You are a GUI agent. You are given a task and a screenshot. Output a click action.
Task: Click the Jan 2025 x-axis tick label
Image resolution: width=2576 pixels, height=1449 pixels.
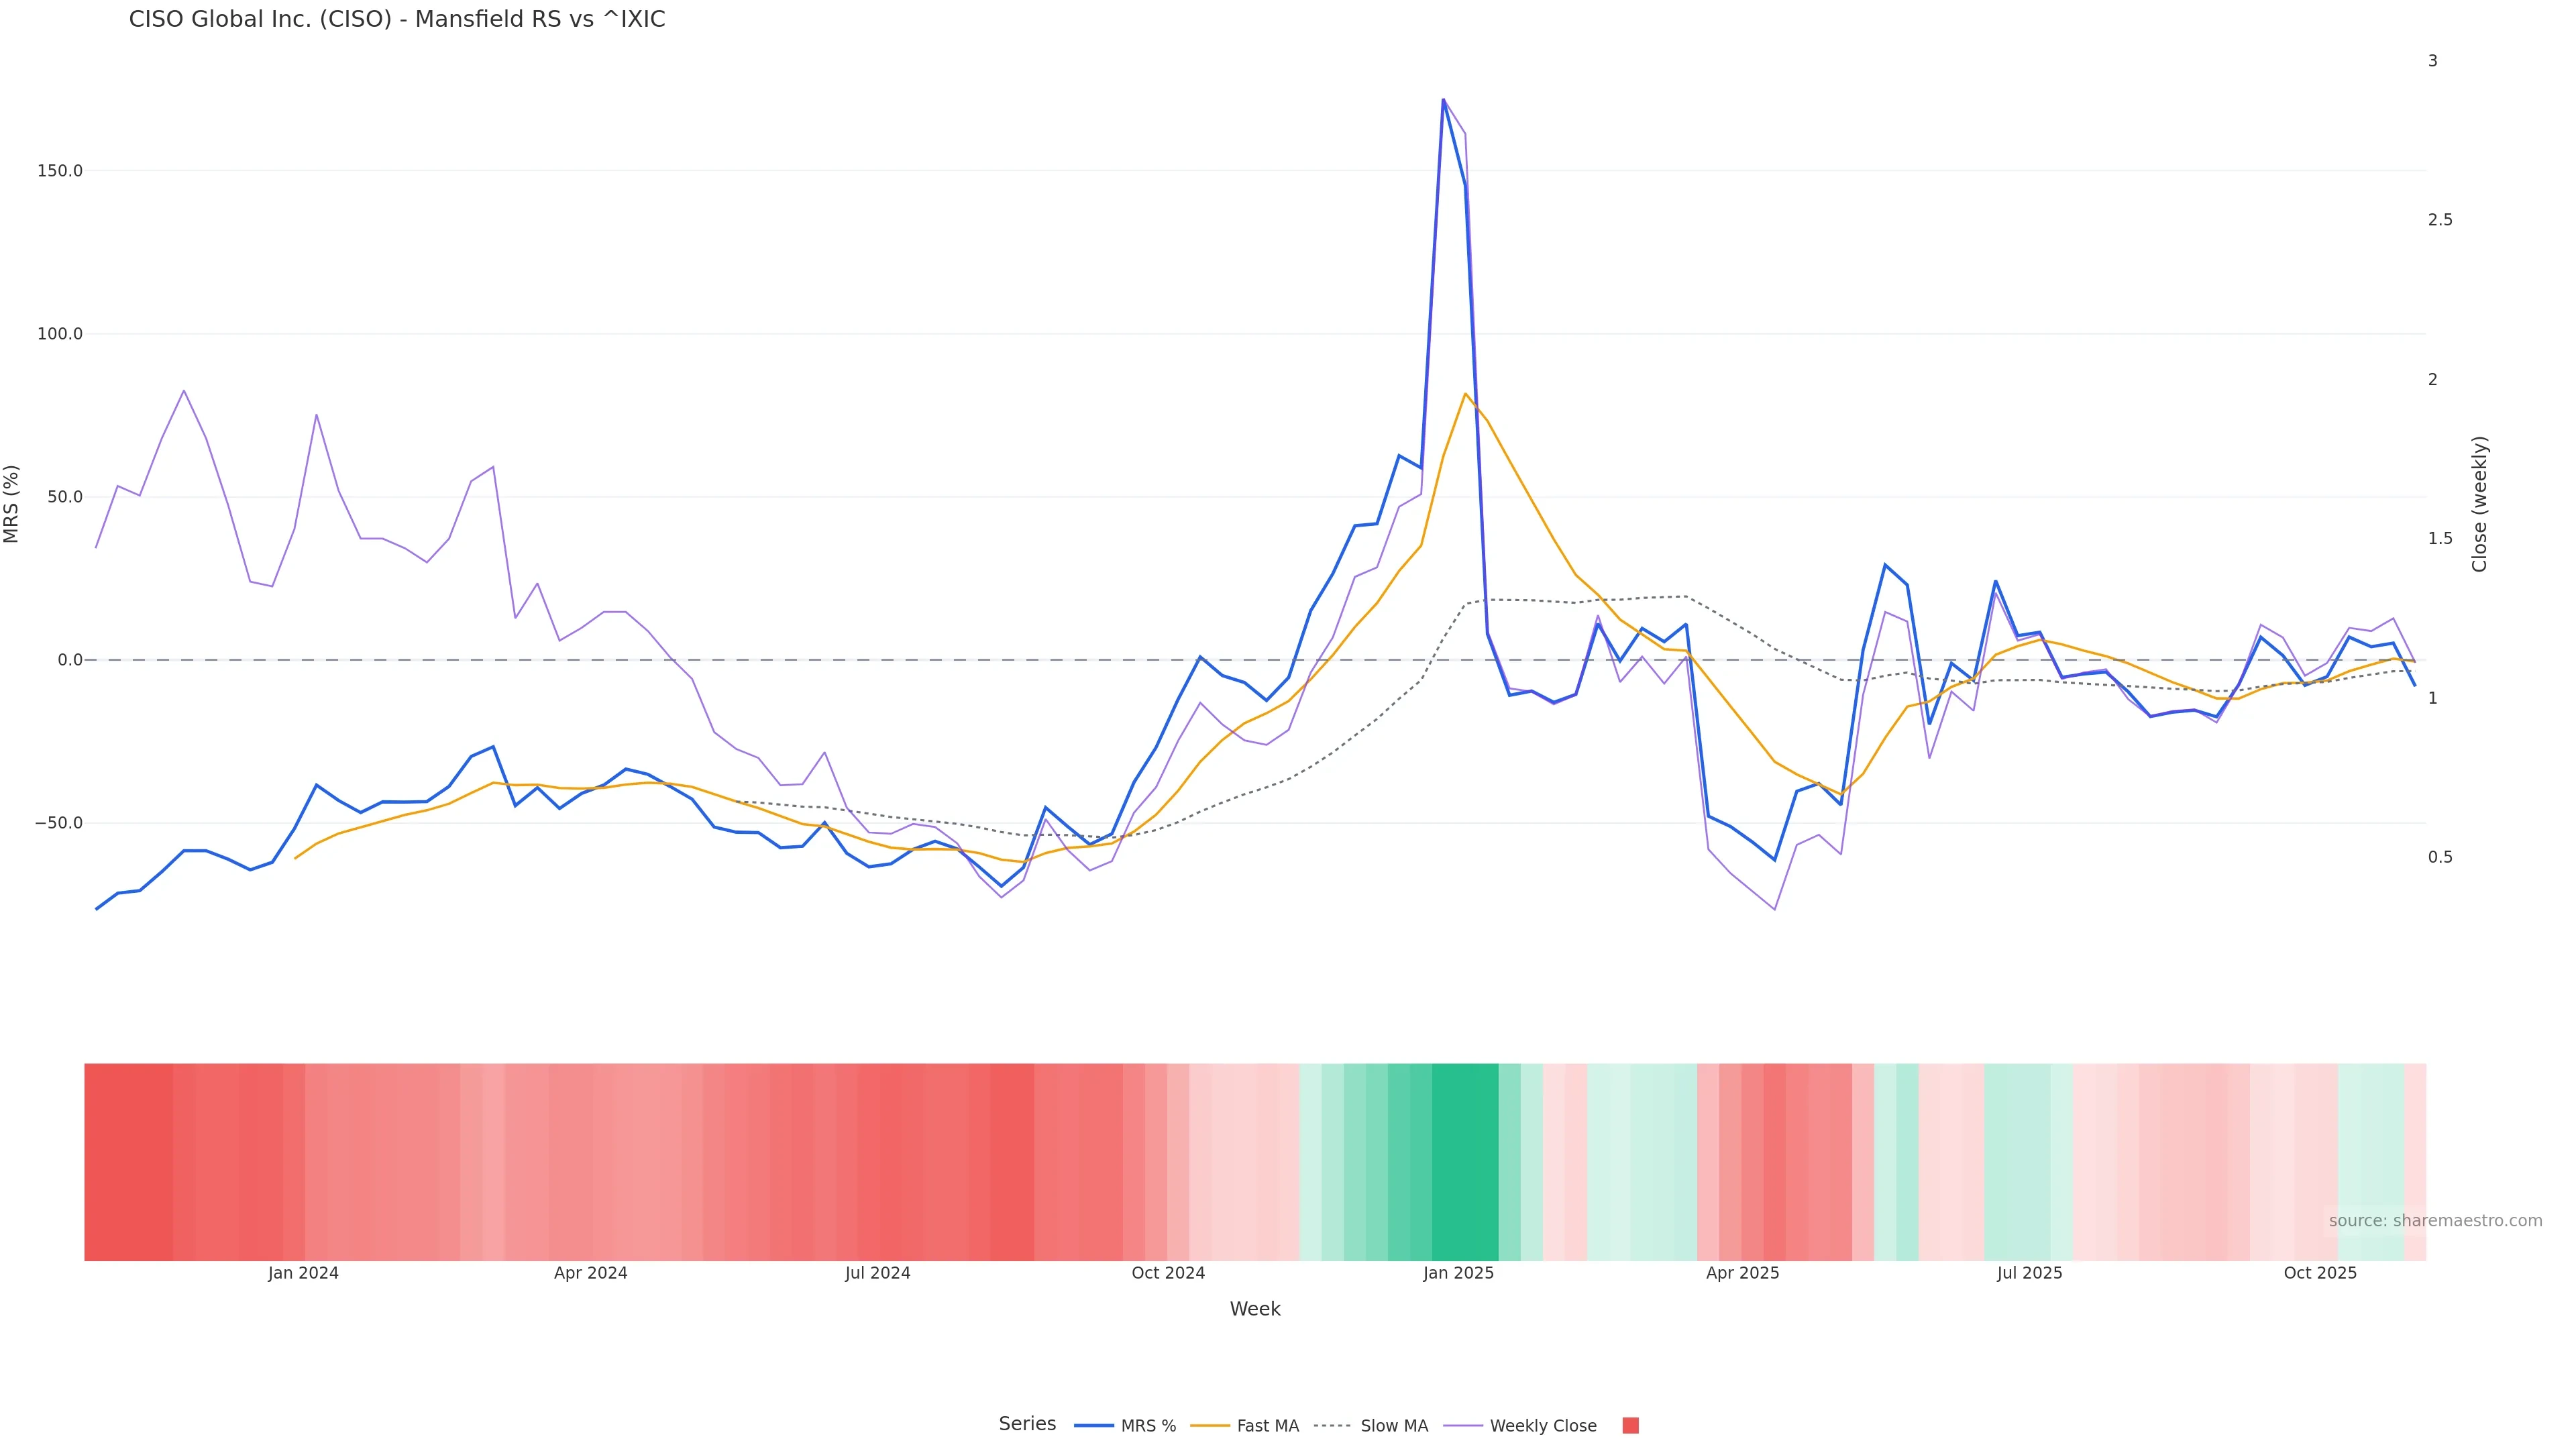[x=1458, y=1273]
